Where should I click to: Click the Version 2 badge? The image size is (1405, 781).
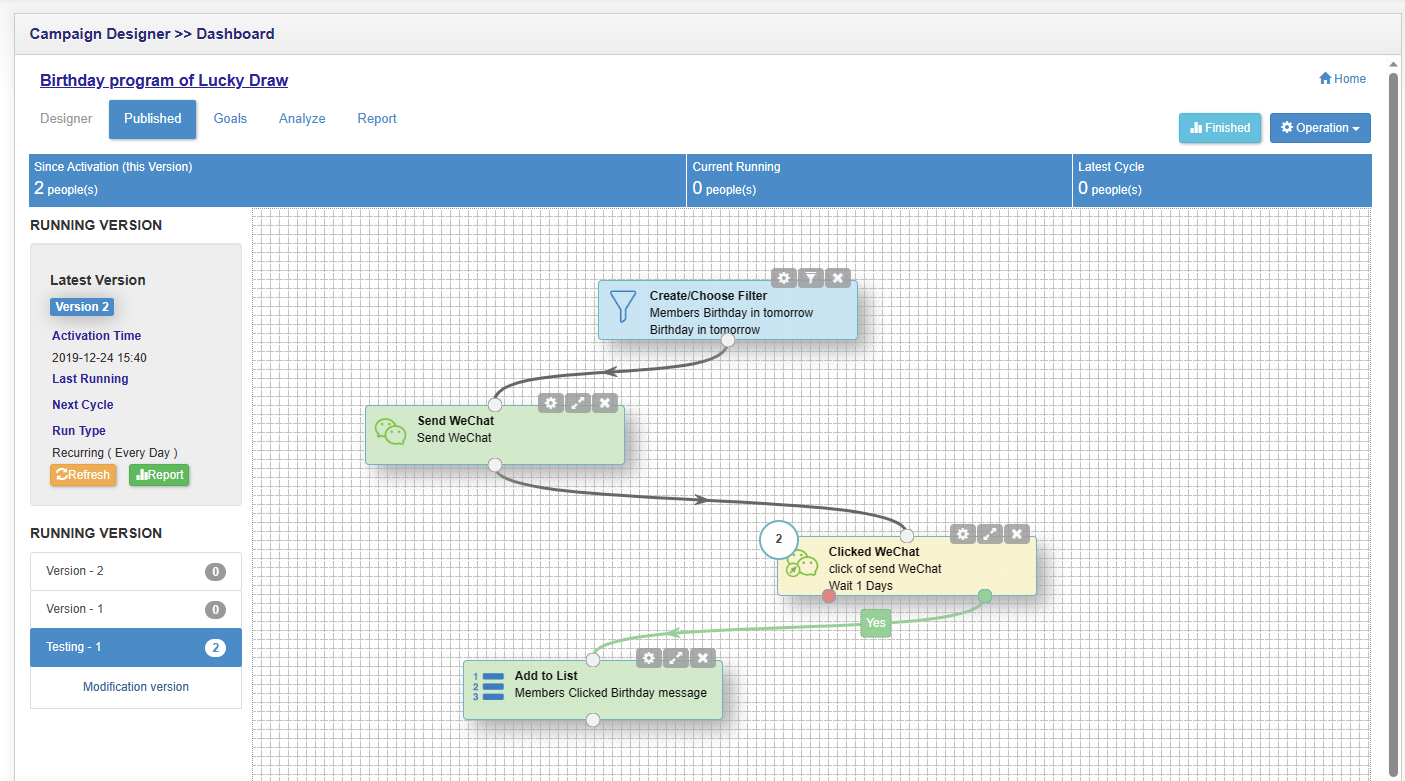click(x=82, y=307)
